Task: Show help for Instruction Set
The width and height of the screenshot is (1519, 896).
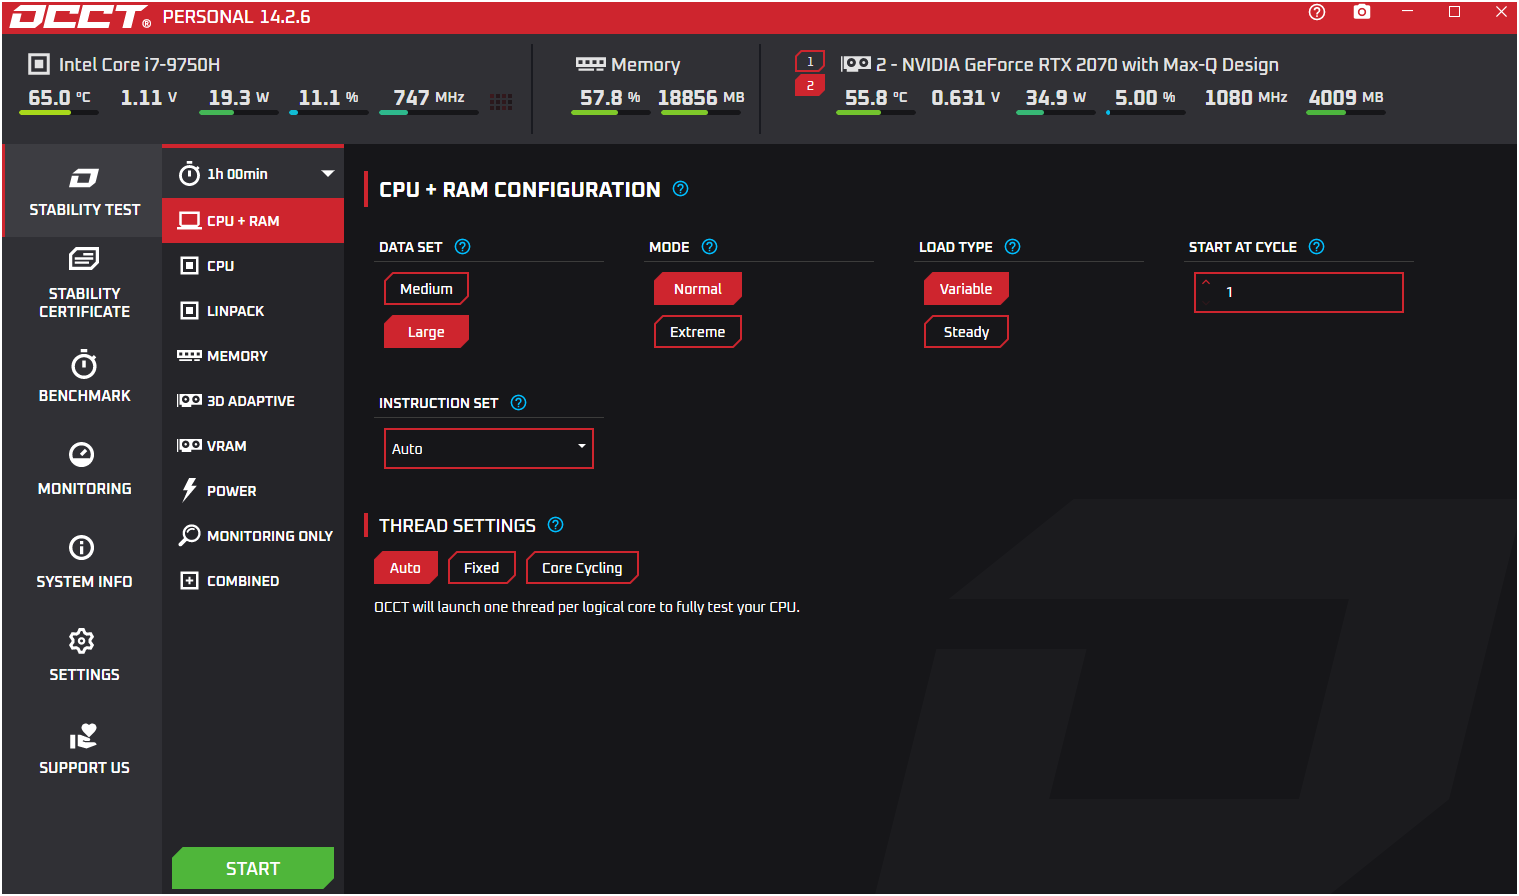Action: [x=518, y=403]
